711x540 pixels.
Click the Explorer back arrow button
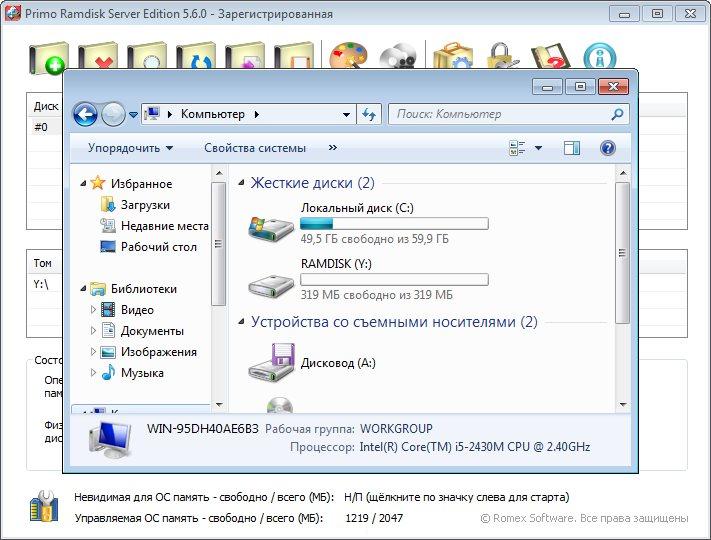click(85, 115)
